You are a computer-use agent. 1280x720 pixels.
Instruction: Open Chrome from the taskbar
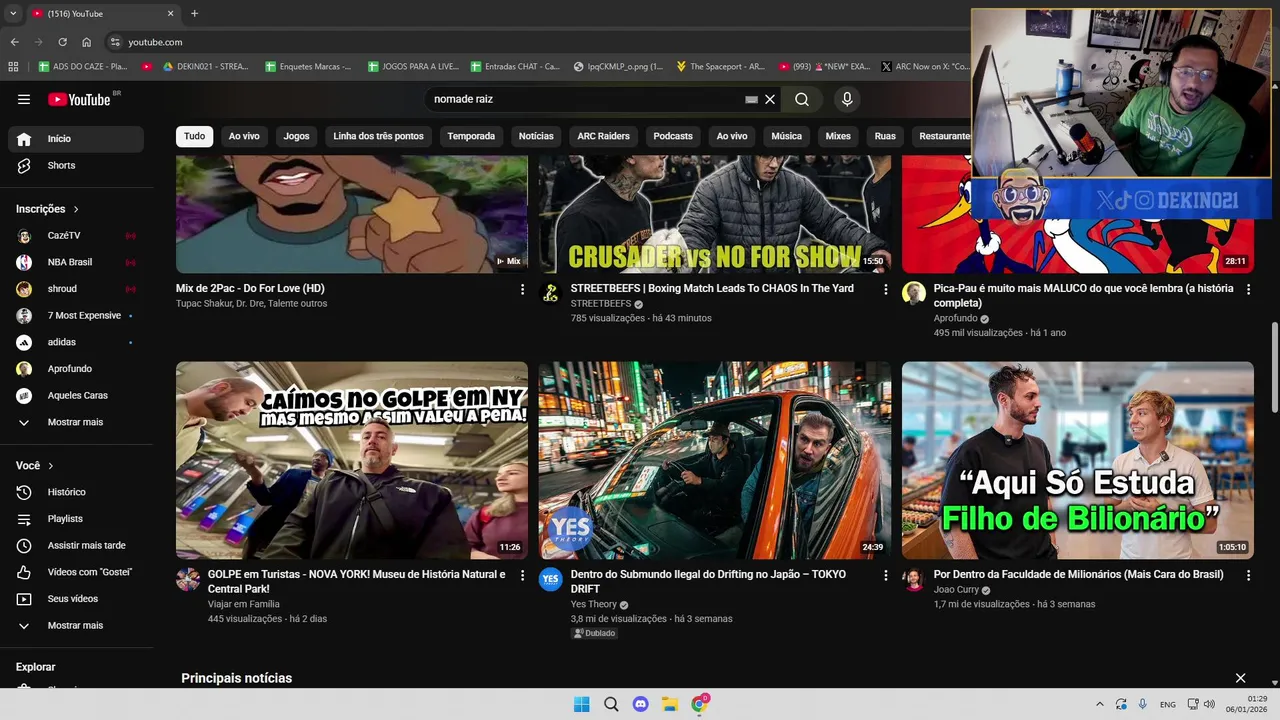tap(700, 704)
